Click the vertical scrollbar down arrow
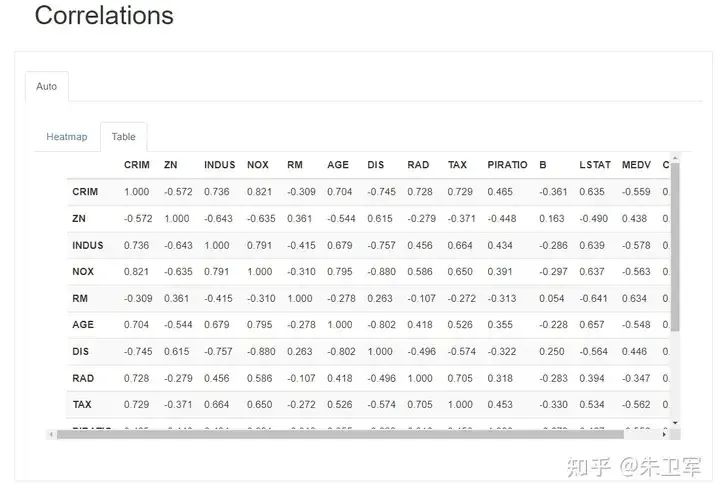The width and height of the screenshot is (720, 497). (675, 423)
